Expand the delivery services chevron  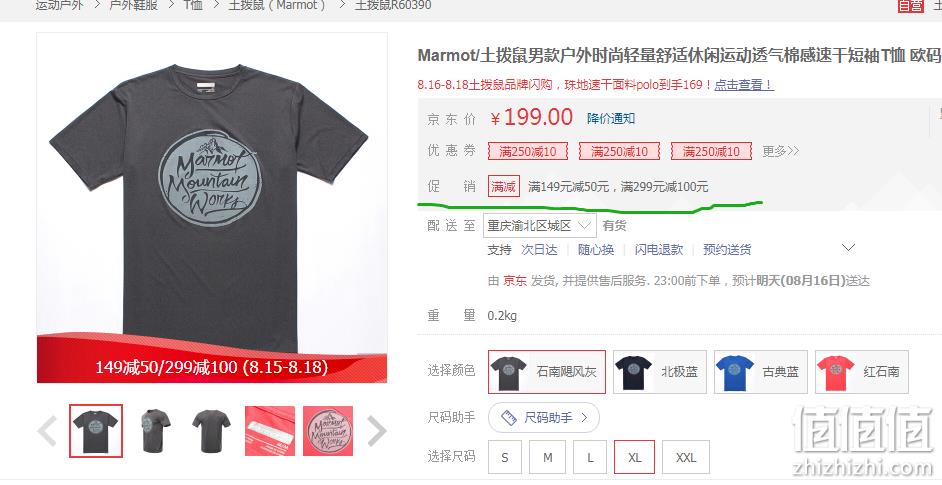point(848,248)
